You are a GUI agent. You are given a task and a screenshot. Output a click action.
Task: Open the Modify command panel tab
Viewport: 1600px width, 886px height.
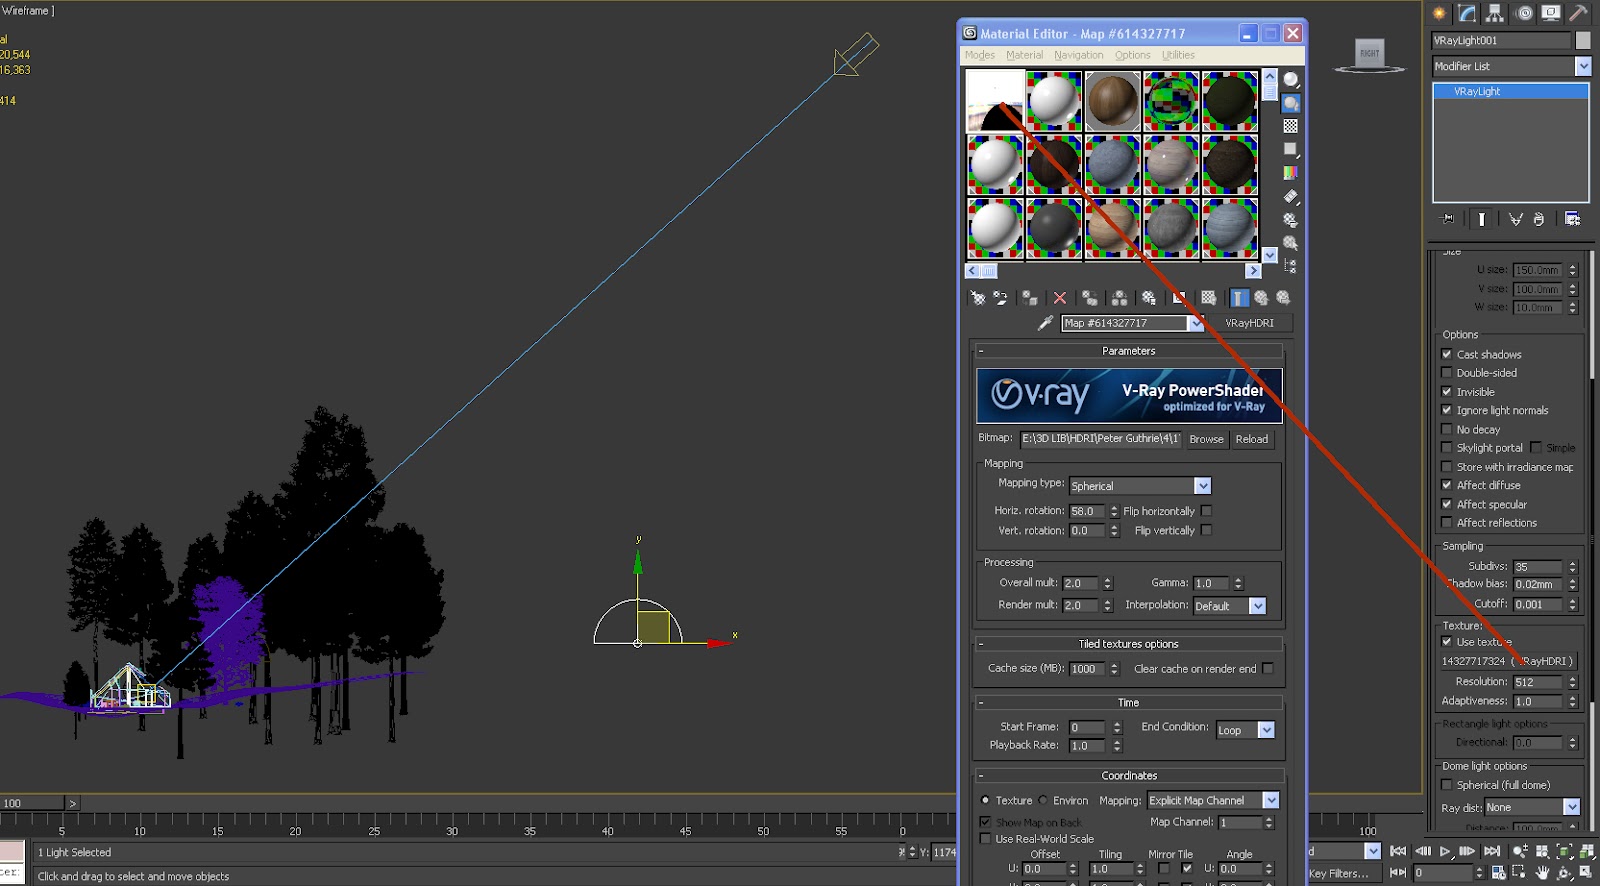tap(1467, 13)
